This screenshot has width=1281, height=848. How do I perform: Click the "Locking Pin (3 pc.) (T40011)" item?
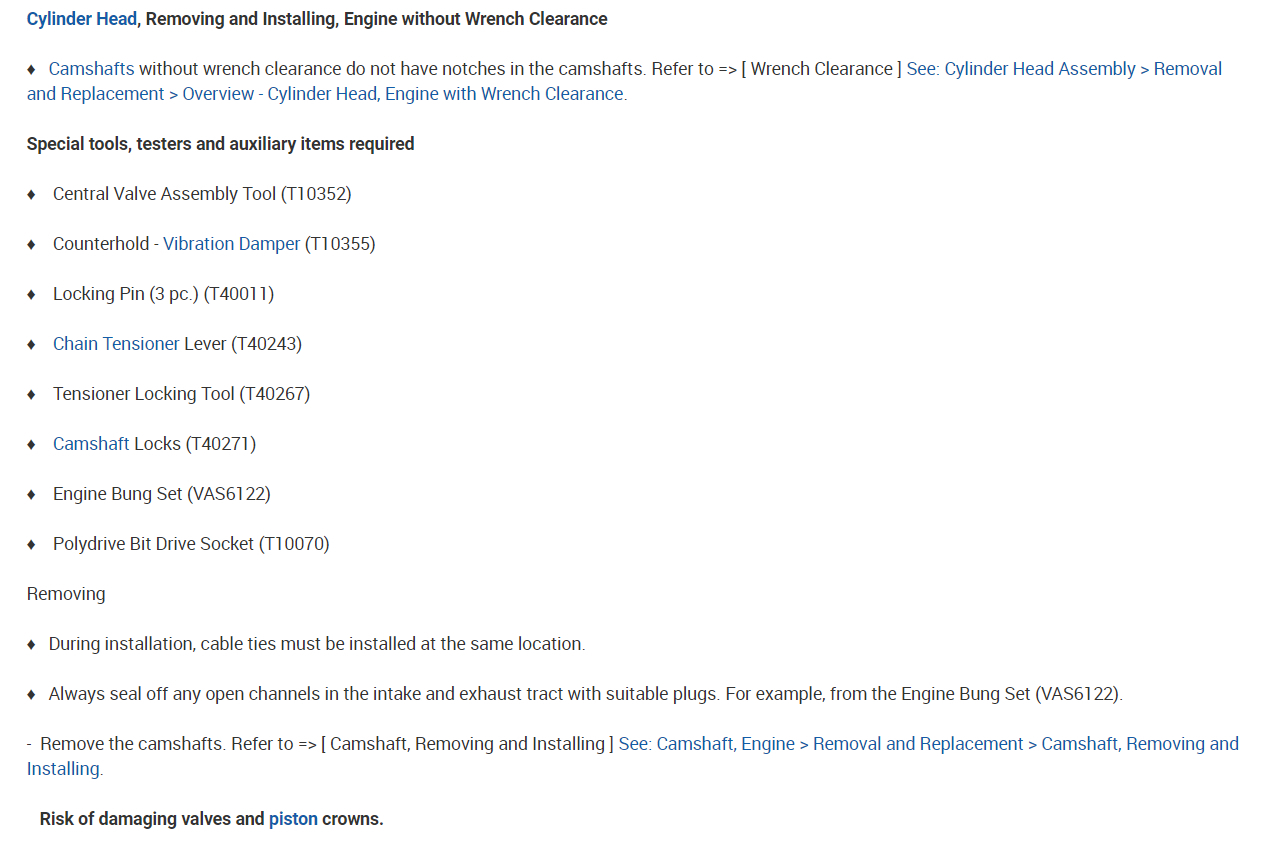(x=163, y=294)
